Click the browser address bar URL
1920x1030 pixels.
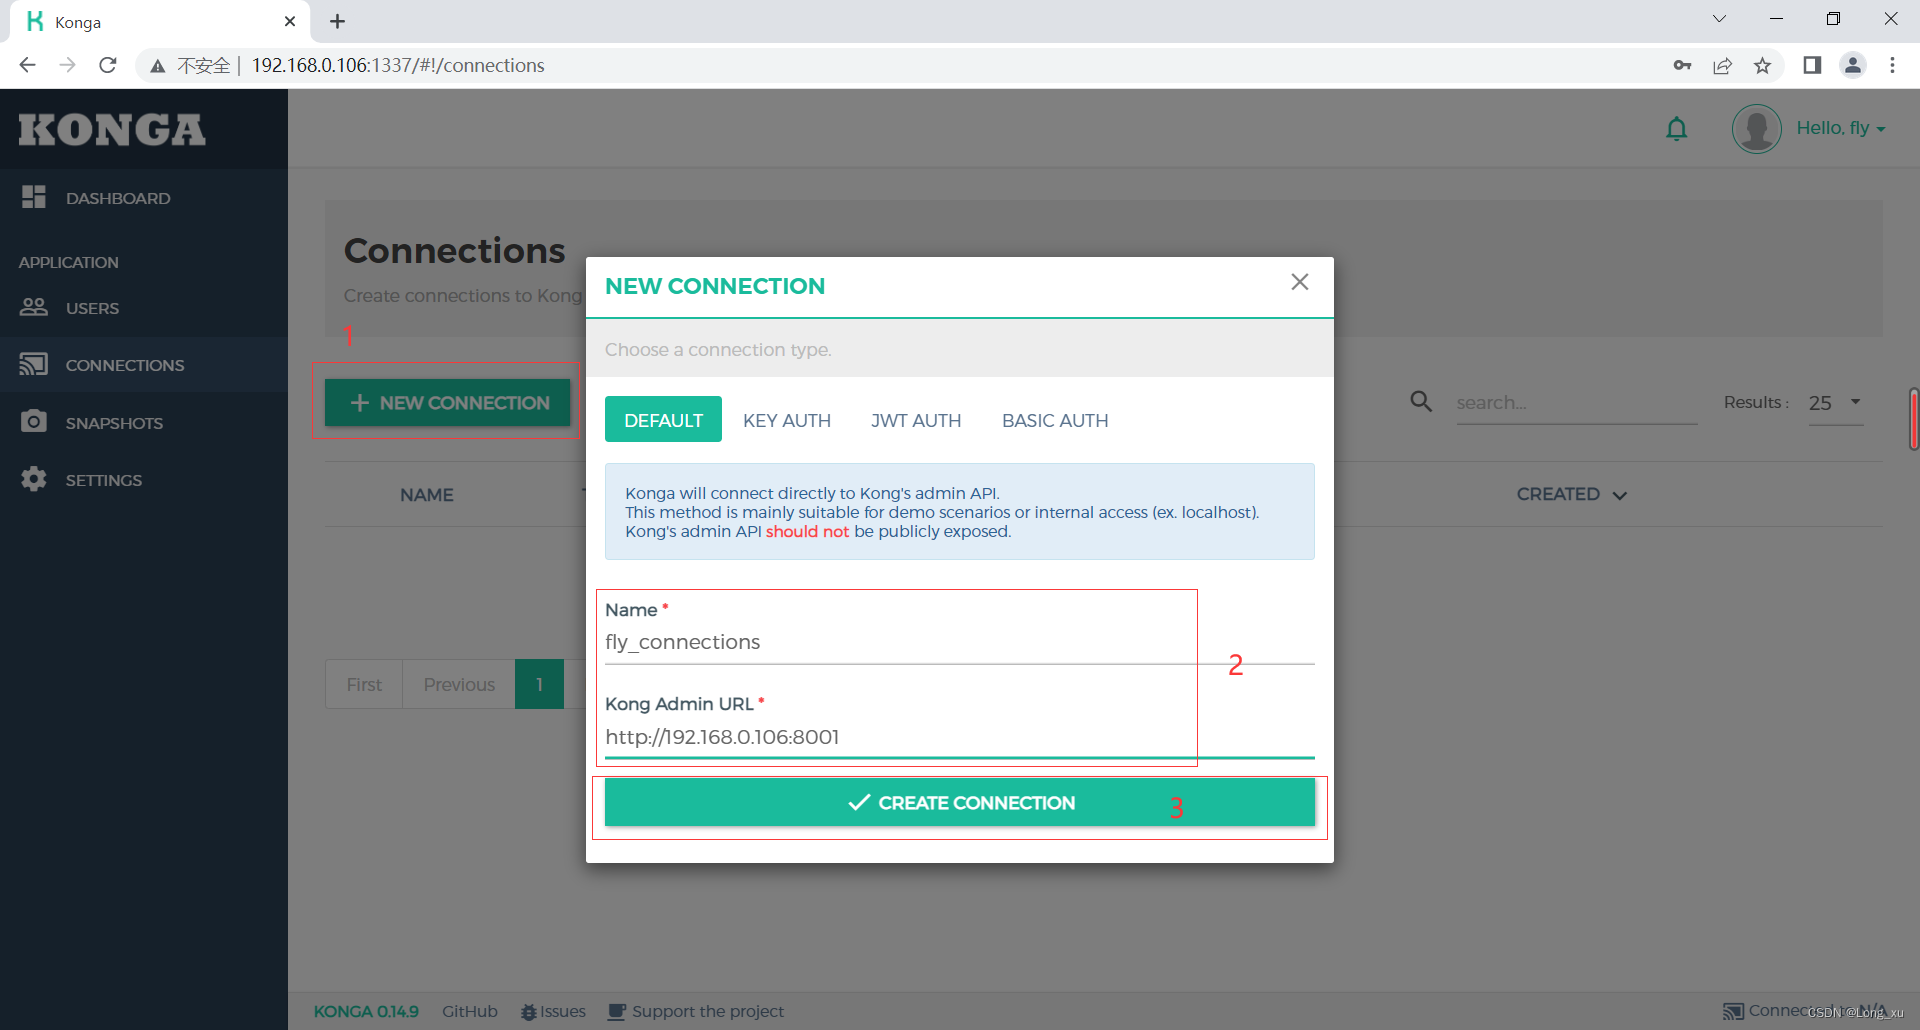[398, 65]
